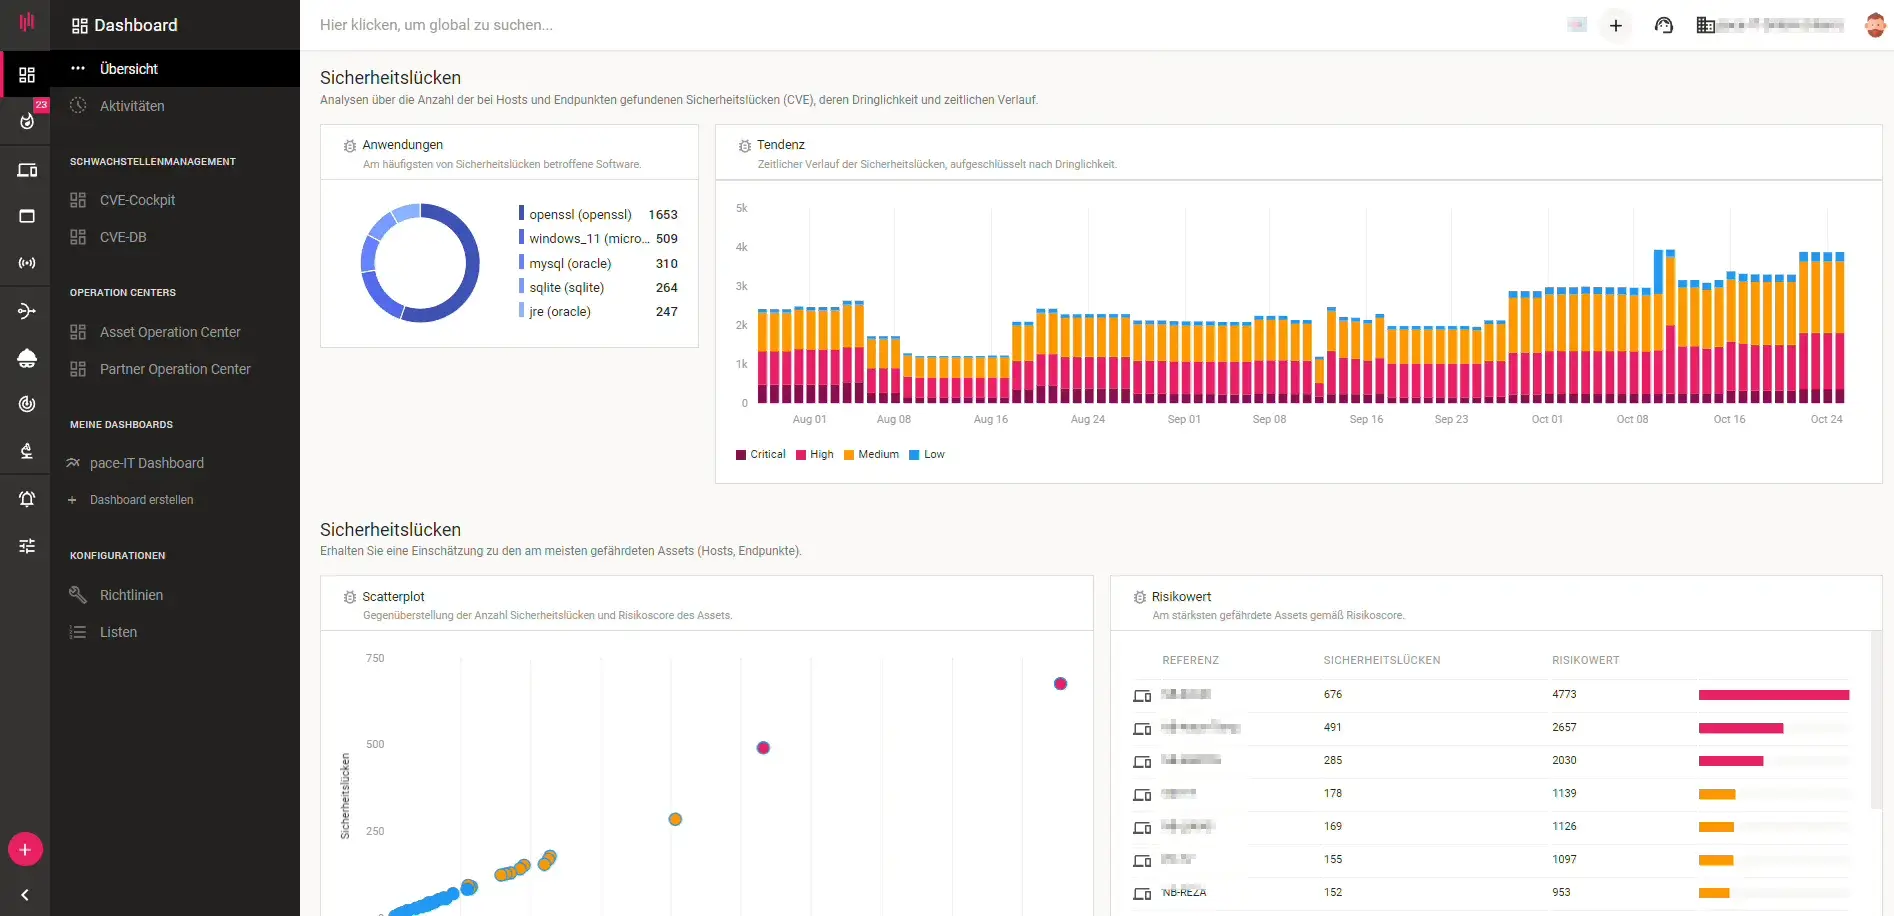Click the microscope icon in the left rail
This screenshot has width=1894, height=916.
click(x=27, y=450)
